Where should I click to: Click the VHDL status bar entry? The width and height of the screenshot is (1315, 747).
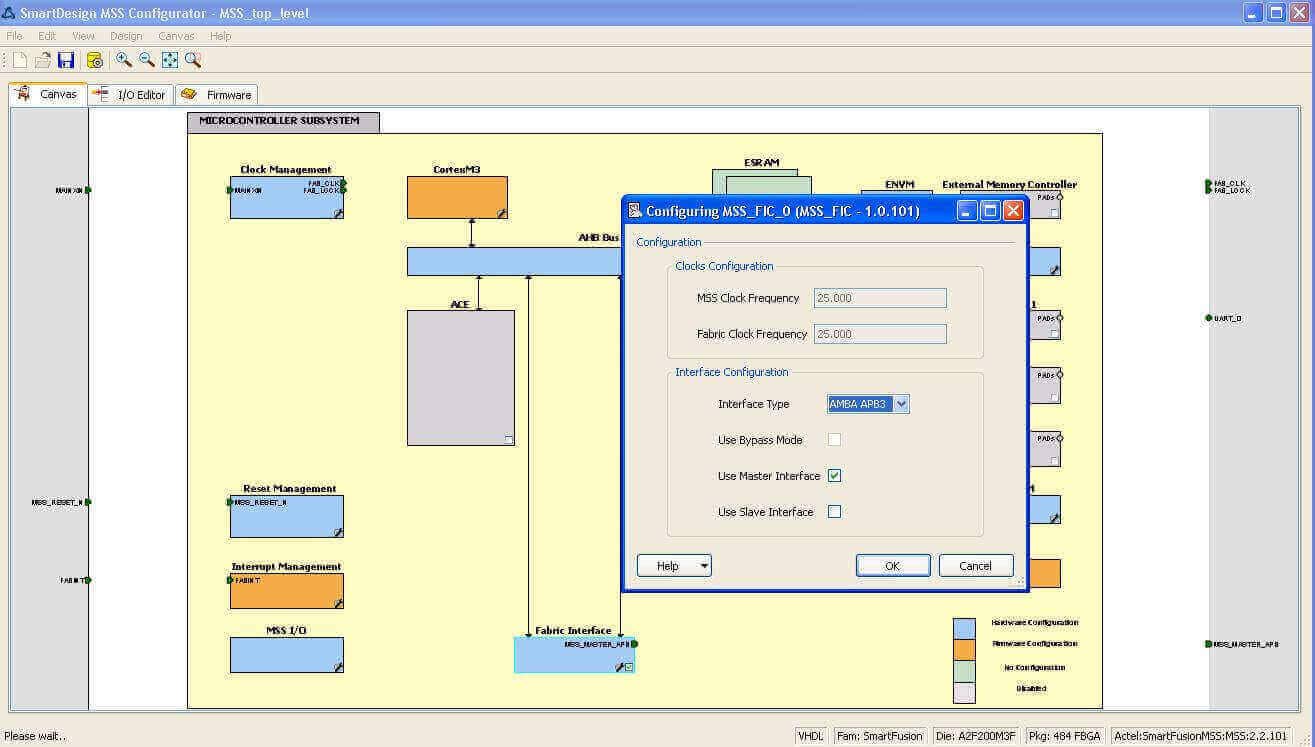tap(810, 736)
